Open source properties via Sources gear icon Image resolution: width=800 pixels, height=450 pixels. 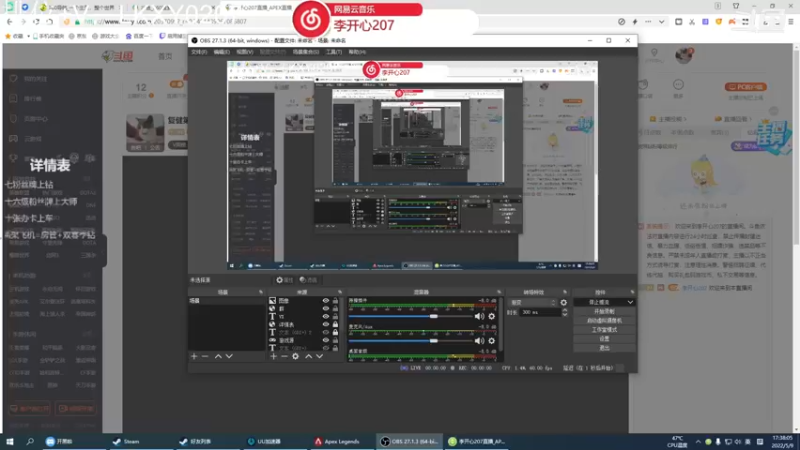[295, 356]
